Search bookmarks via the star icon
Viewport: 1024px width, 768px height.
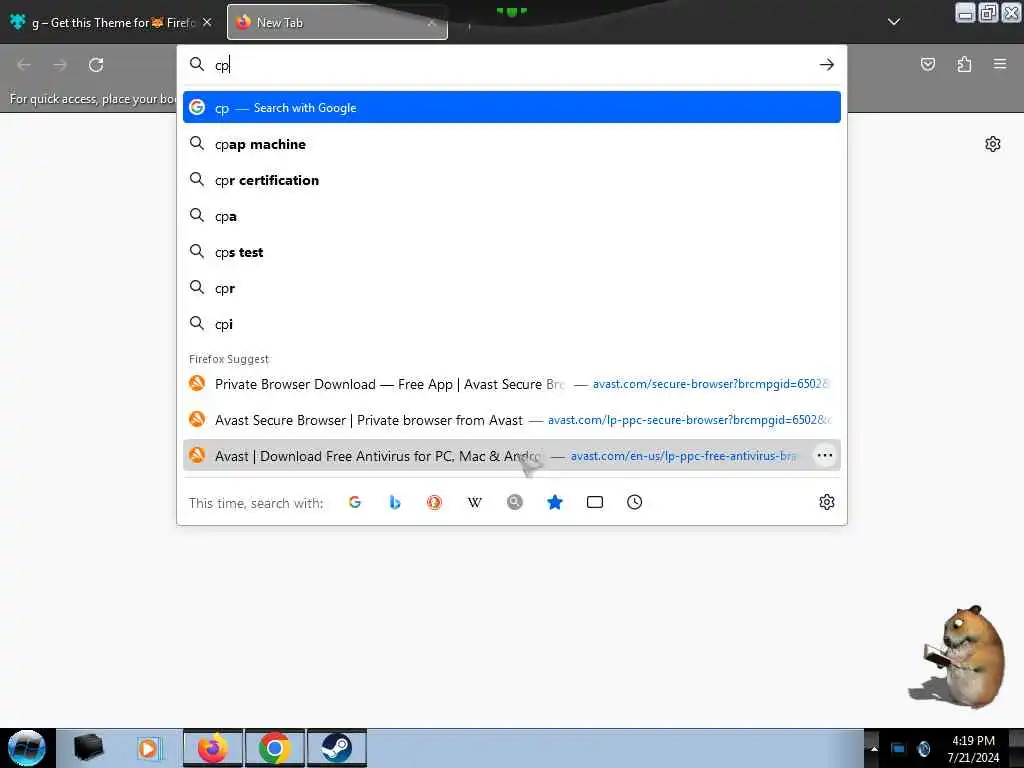554,502
